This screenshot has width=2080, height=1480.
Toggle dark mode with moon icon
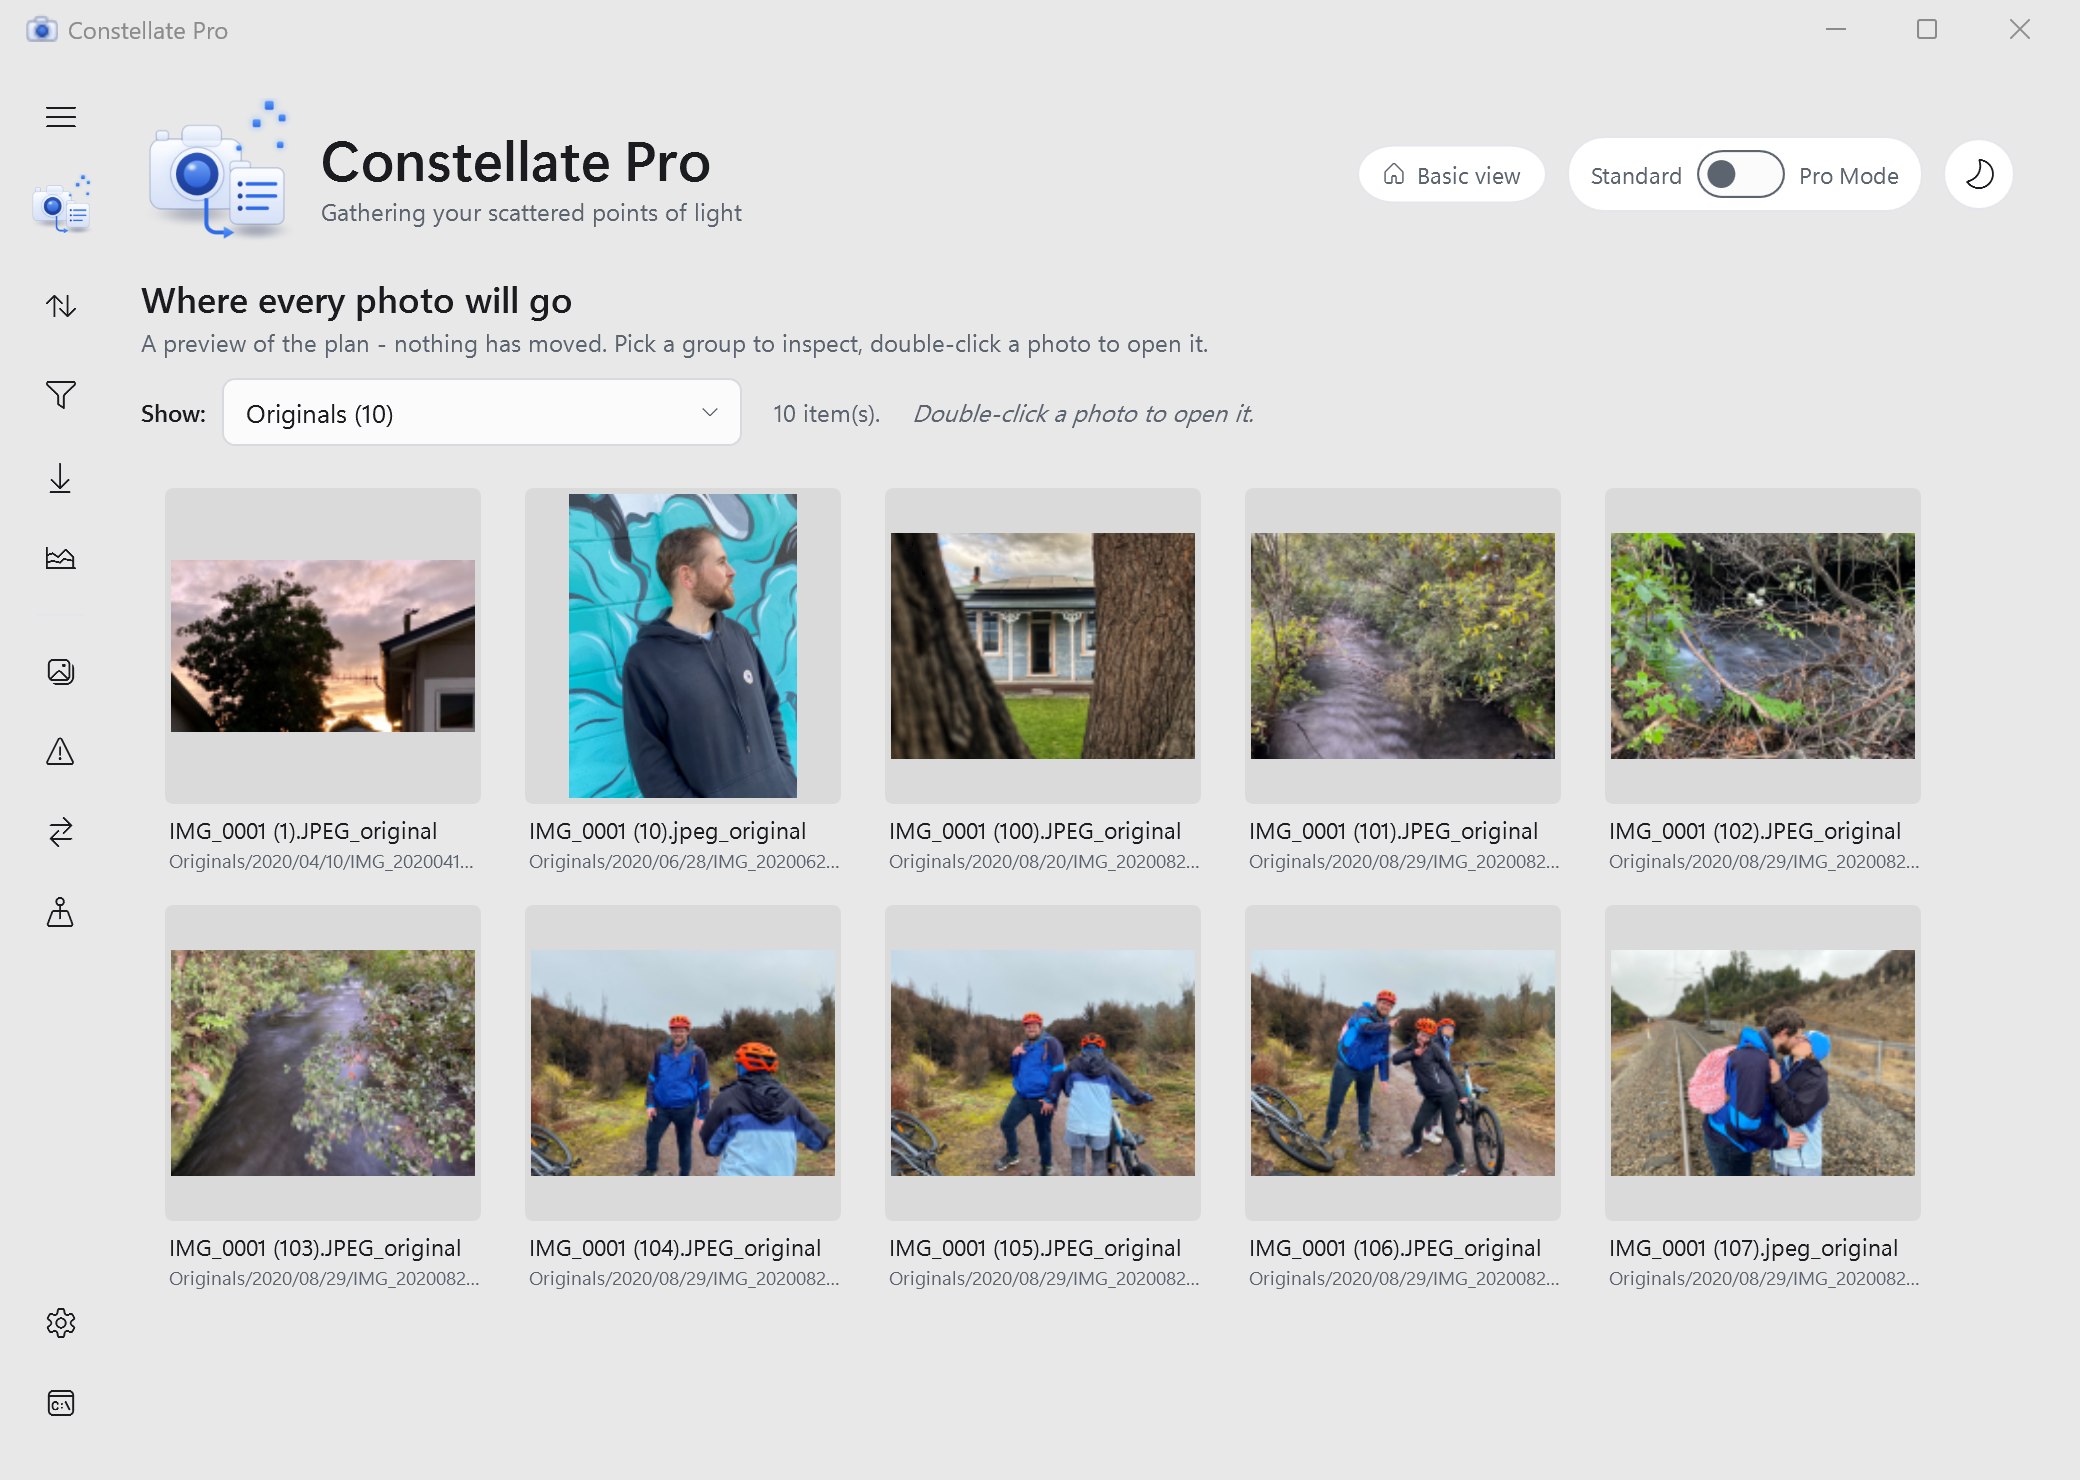point(1979,175)
